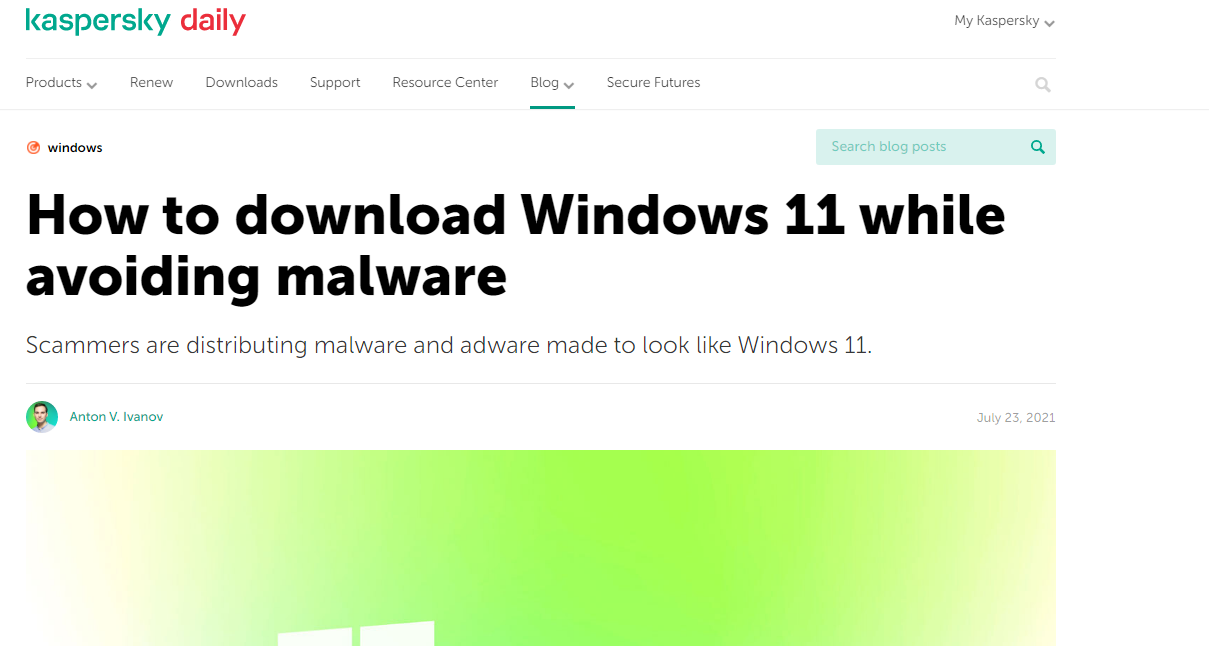Open the Products dropdown menu

62,83
